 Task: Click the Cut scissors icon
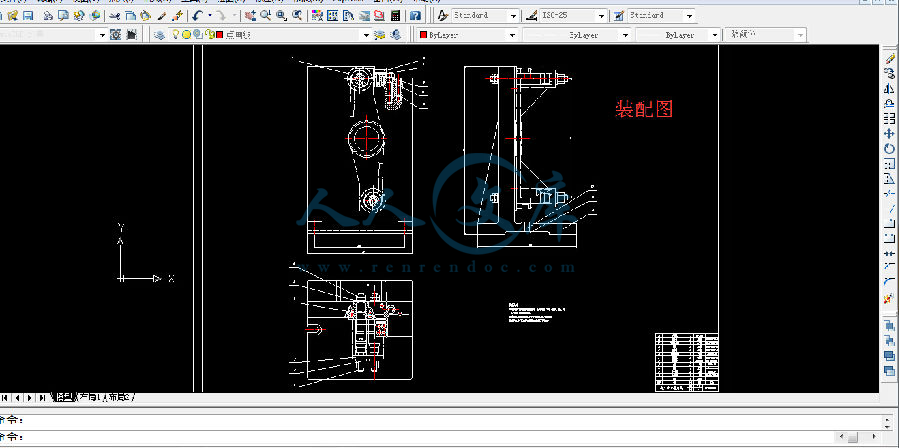[115, 15]
